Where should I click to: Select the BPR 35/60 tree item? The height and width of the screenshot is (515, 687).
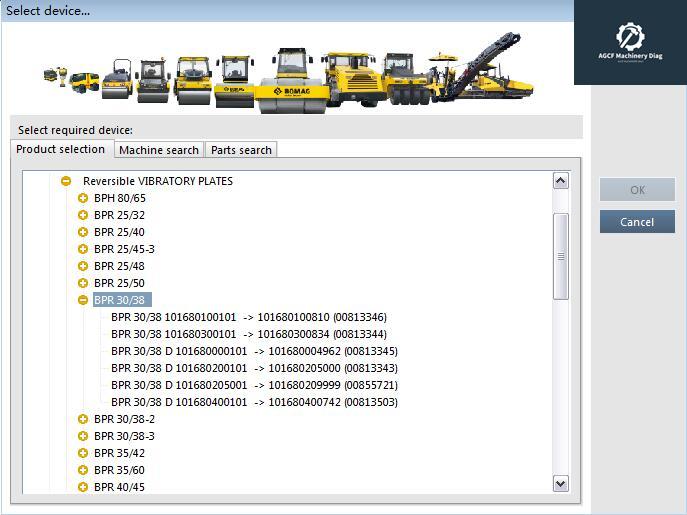click(119, 470)
